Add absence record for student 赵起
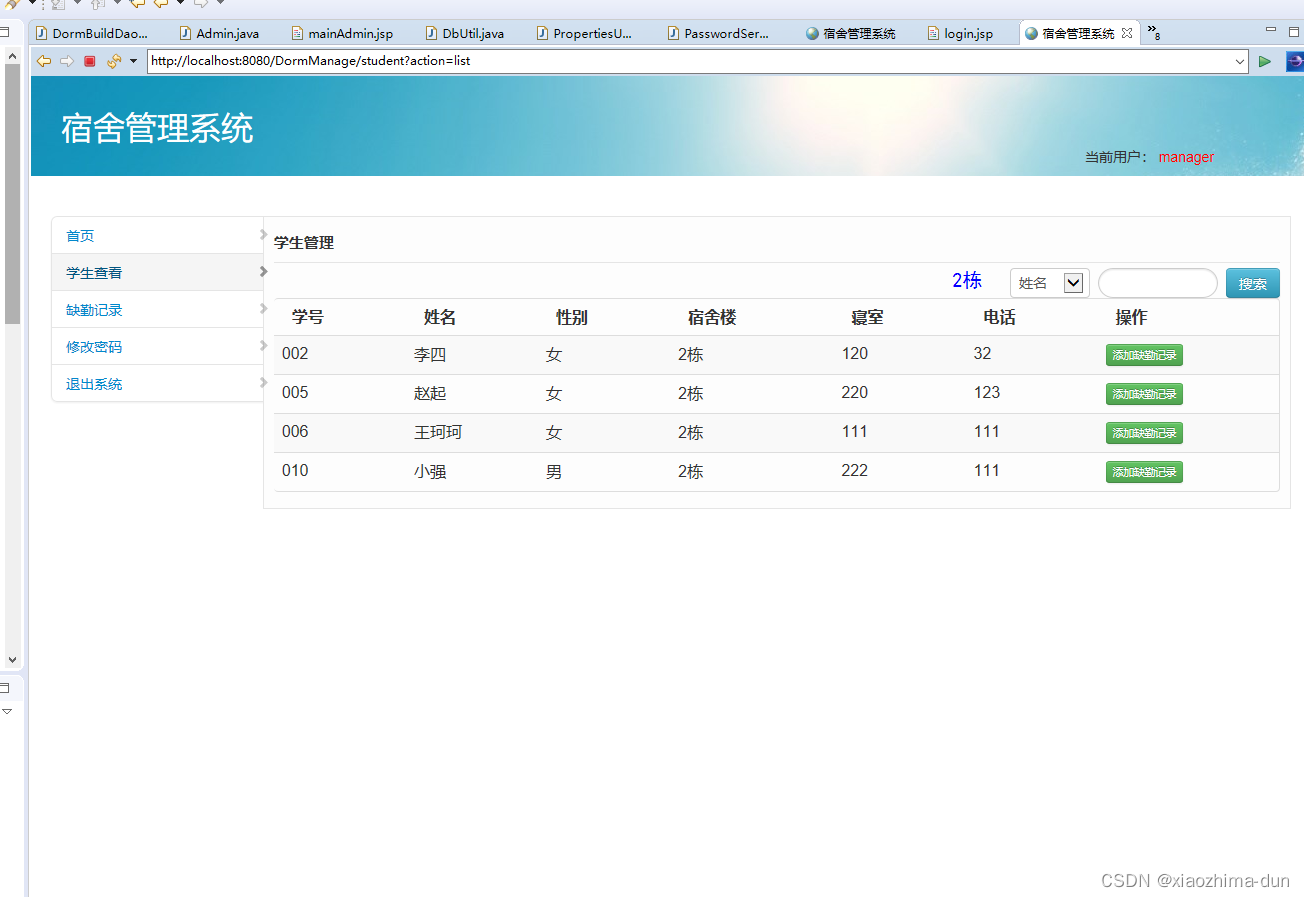The width and height of the screenshot is (1304, 897). tap(1144, 394)
